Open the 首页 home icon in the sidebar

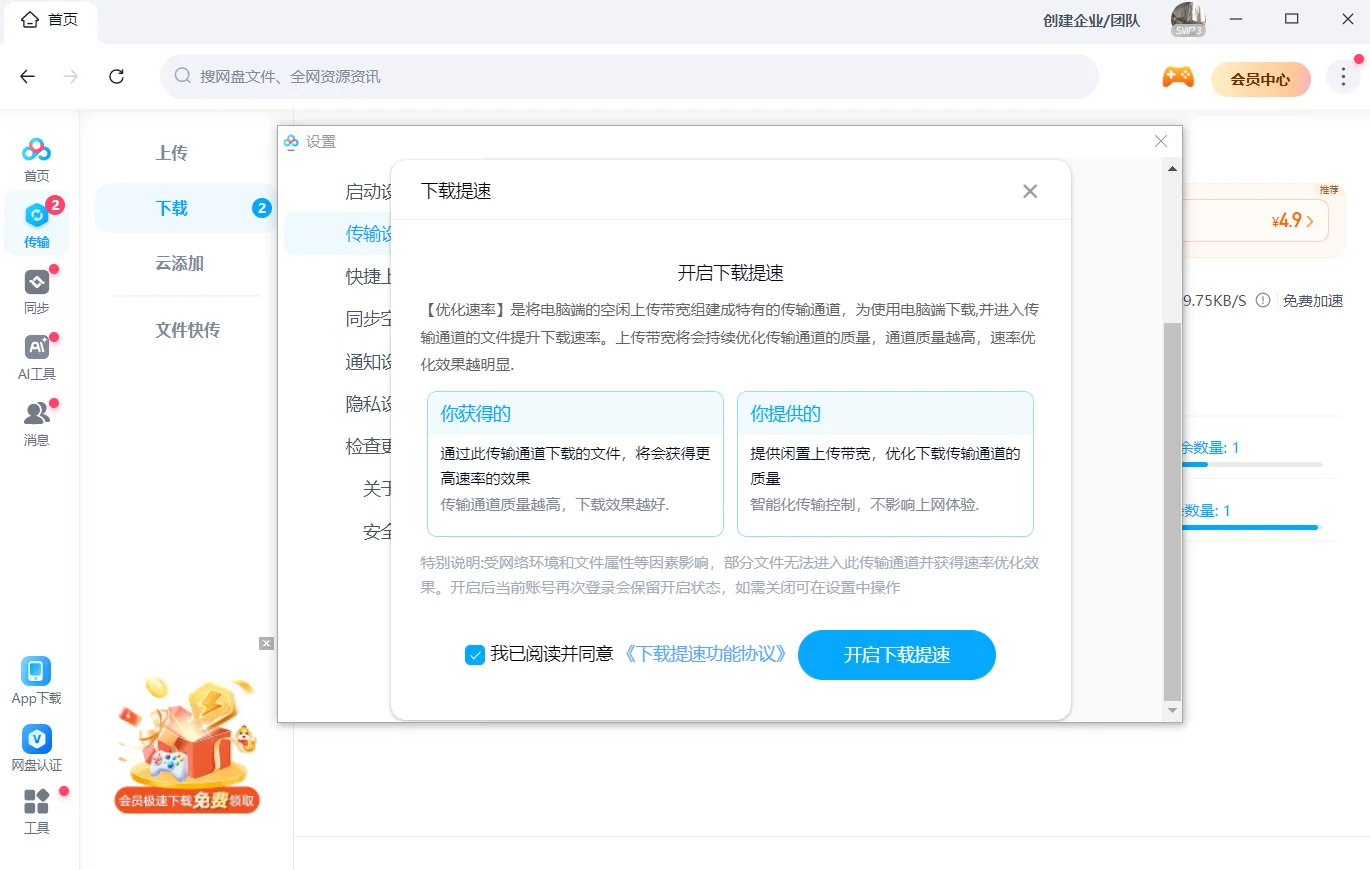[x=36, y=151]
